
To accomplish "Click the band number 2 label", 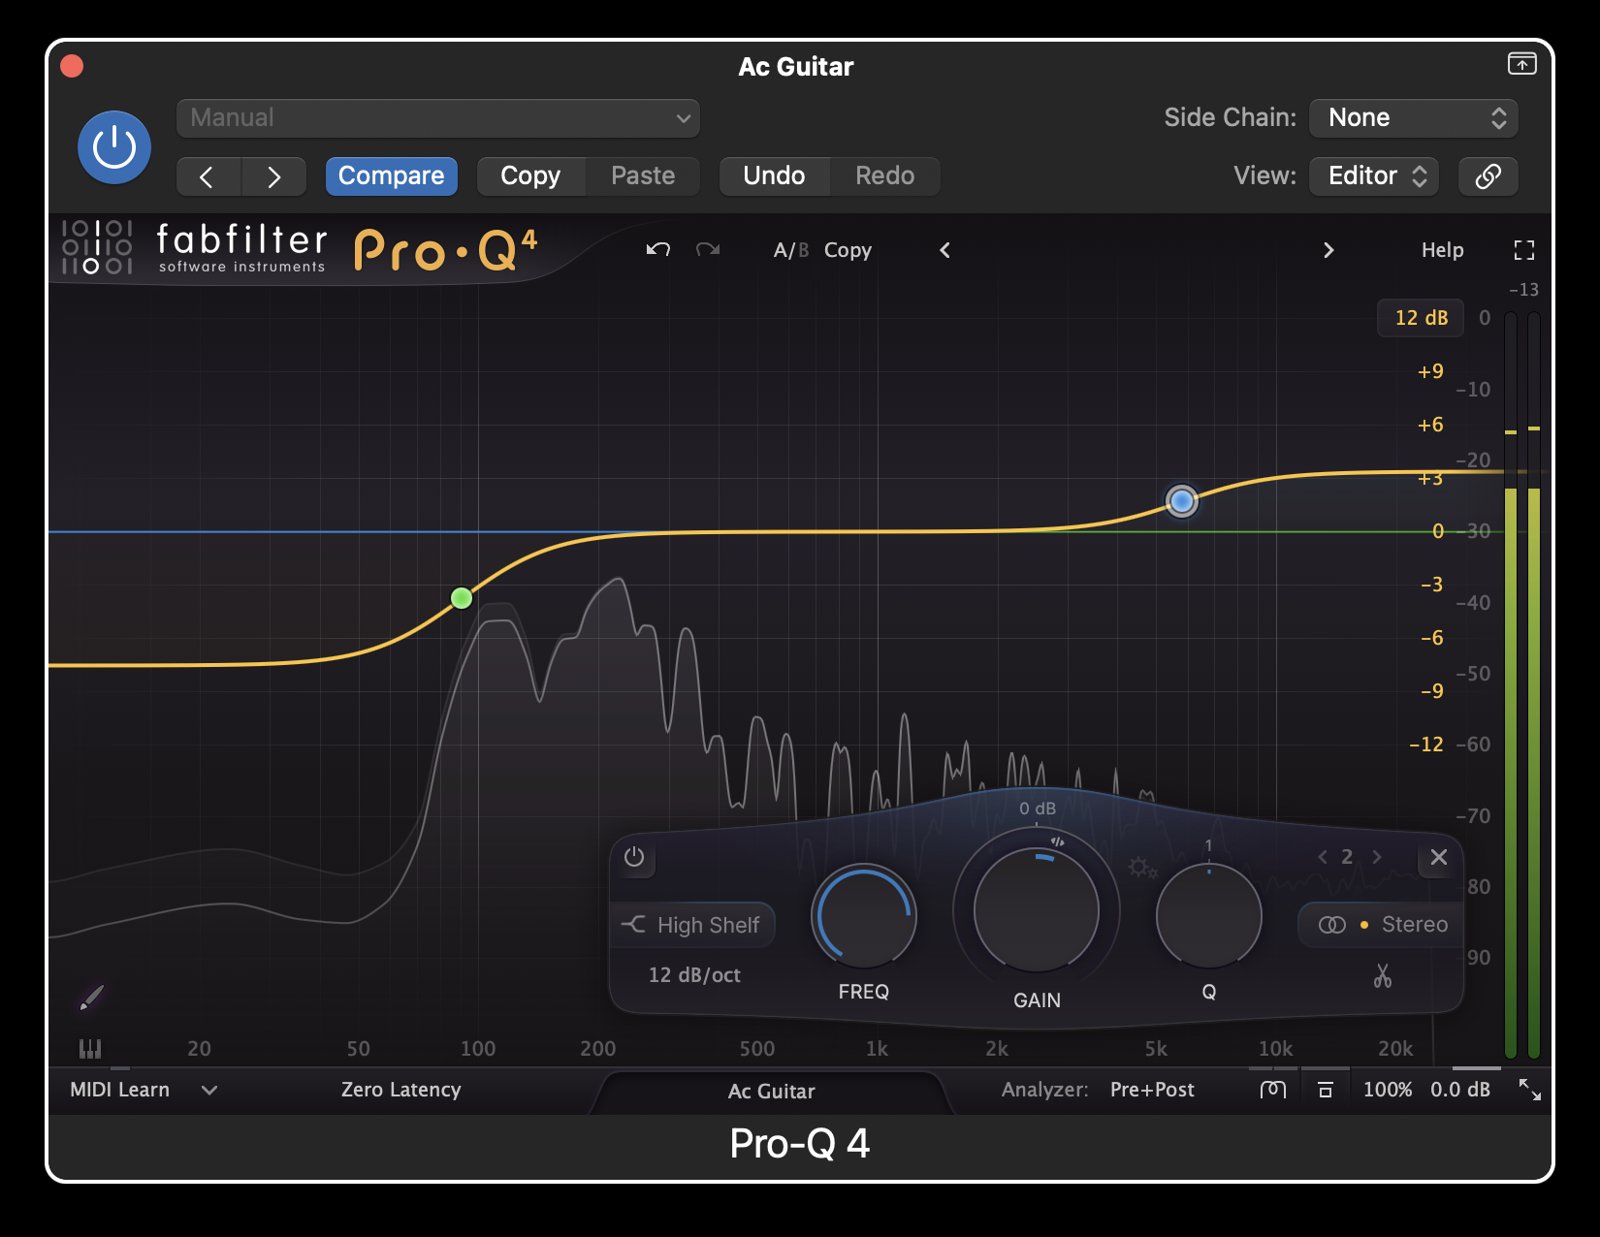I will 1347,857.
